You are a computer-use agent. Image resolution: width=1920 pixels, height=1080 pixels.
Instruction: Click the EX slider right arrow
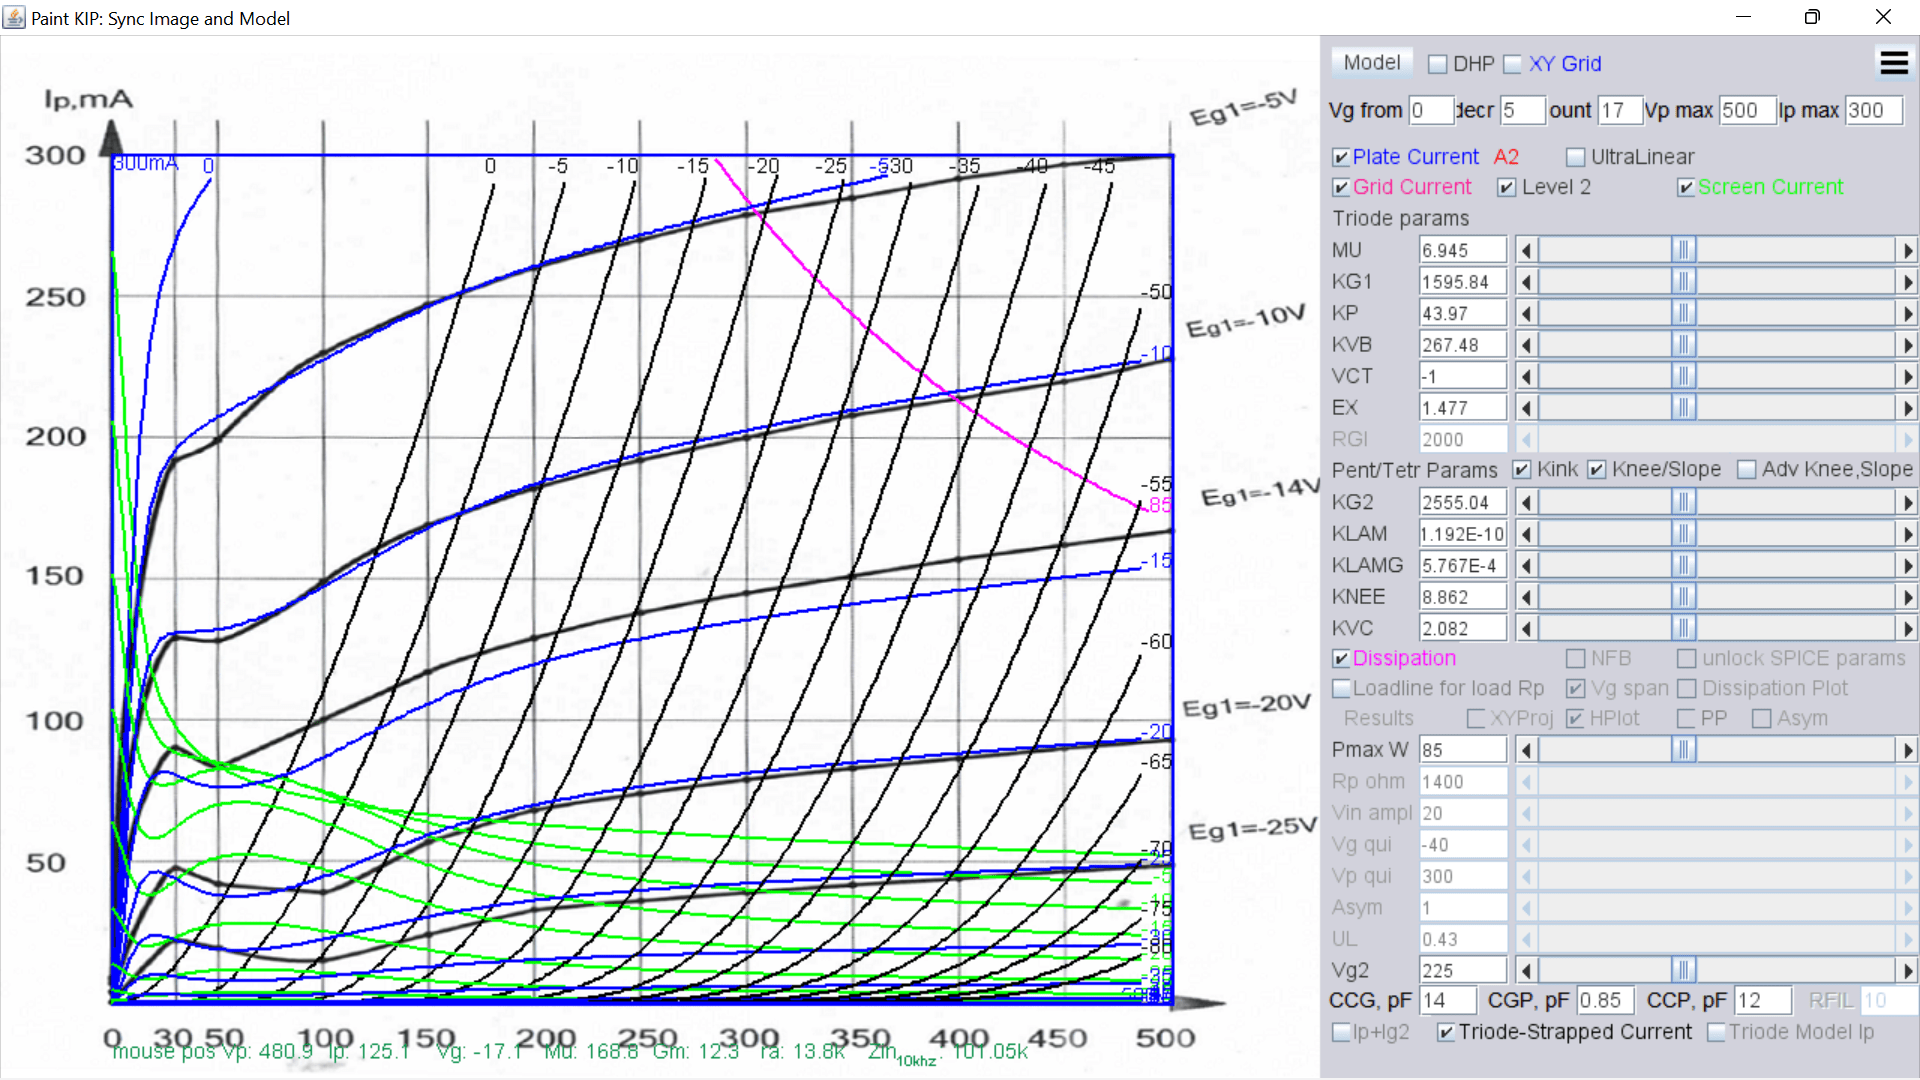[x=1907, y=408]
